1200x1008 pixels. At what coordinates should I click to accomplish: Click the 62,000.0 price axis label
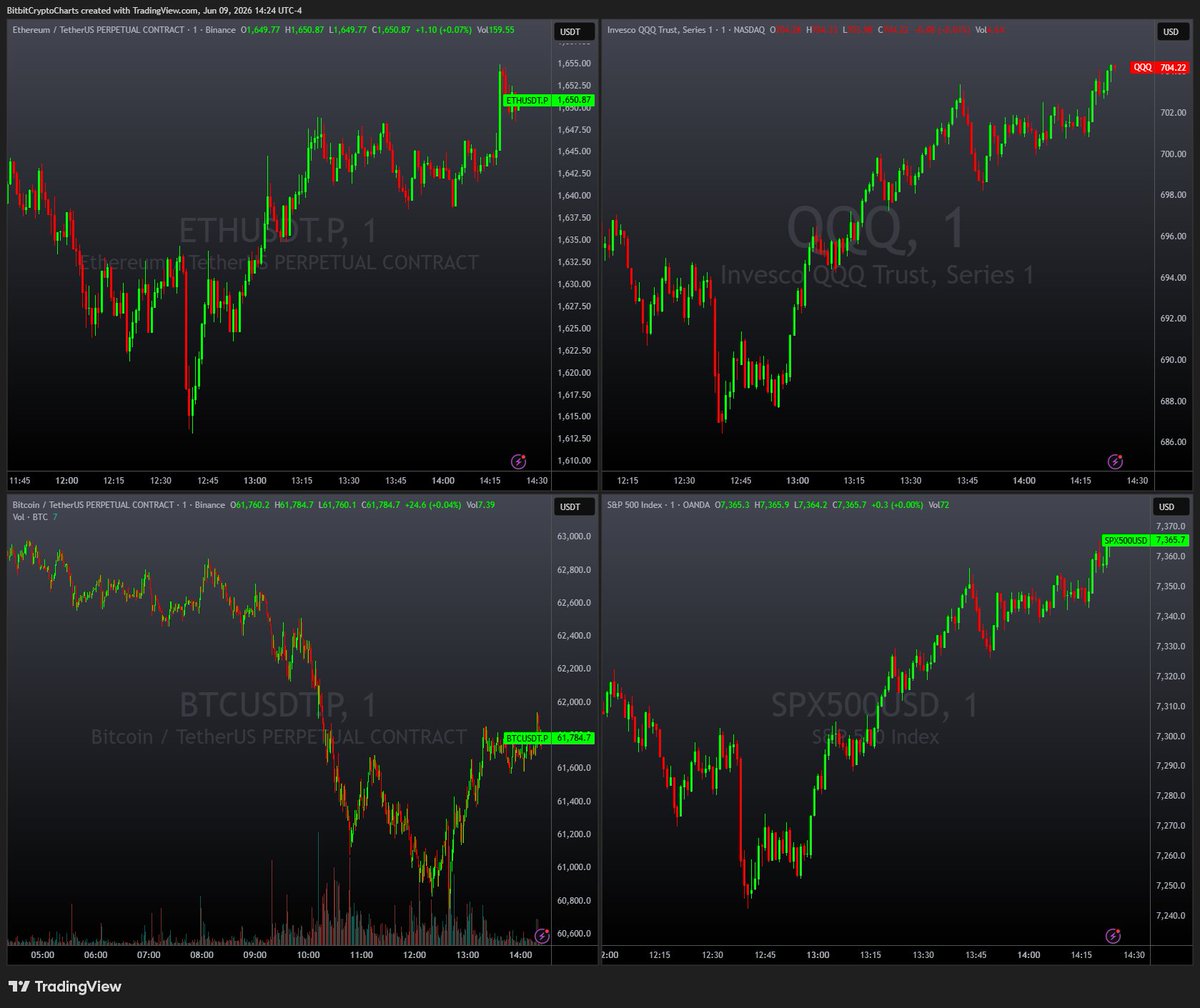(575, 702)
